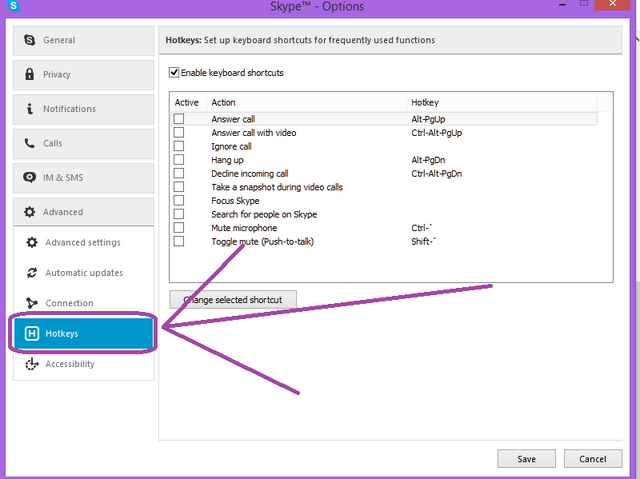Open the Connection submenu item
Viewport: 640px width, 479px height.
coord(84,303)
